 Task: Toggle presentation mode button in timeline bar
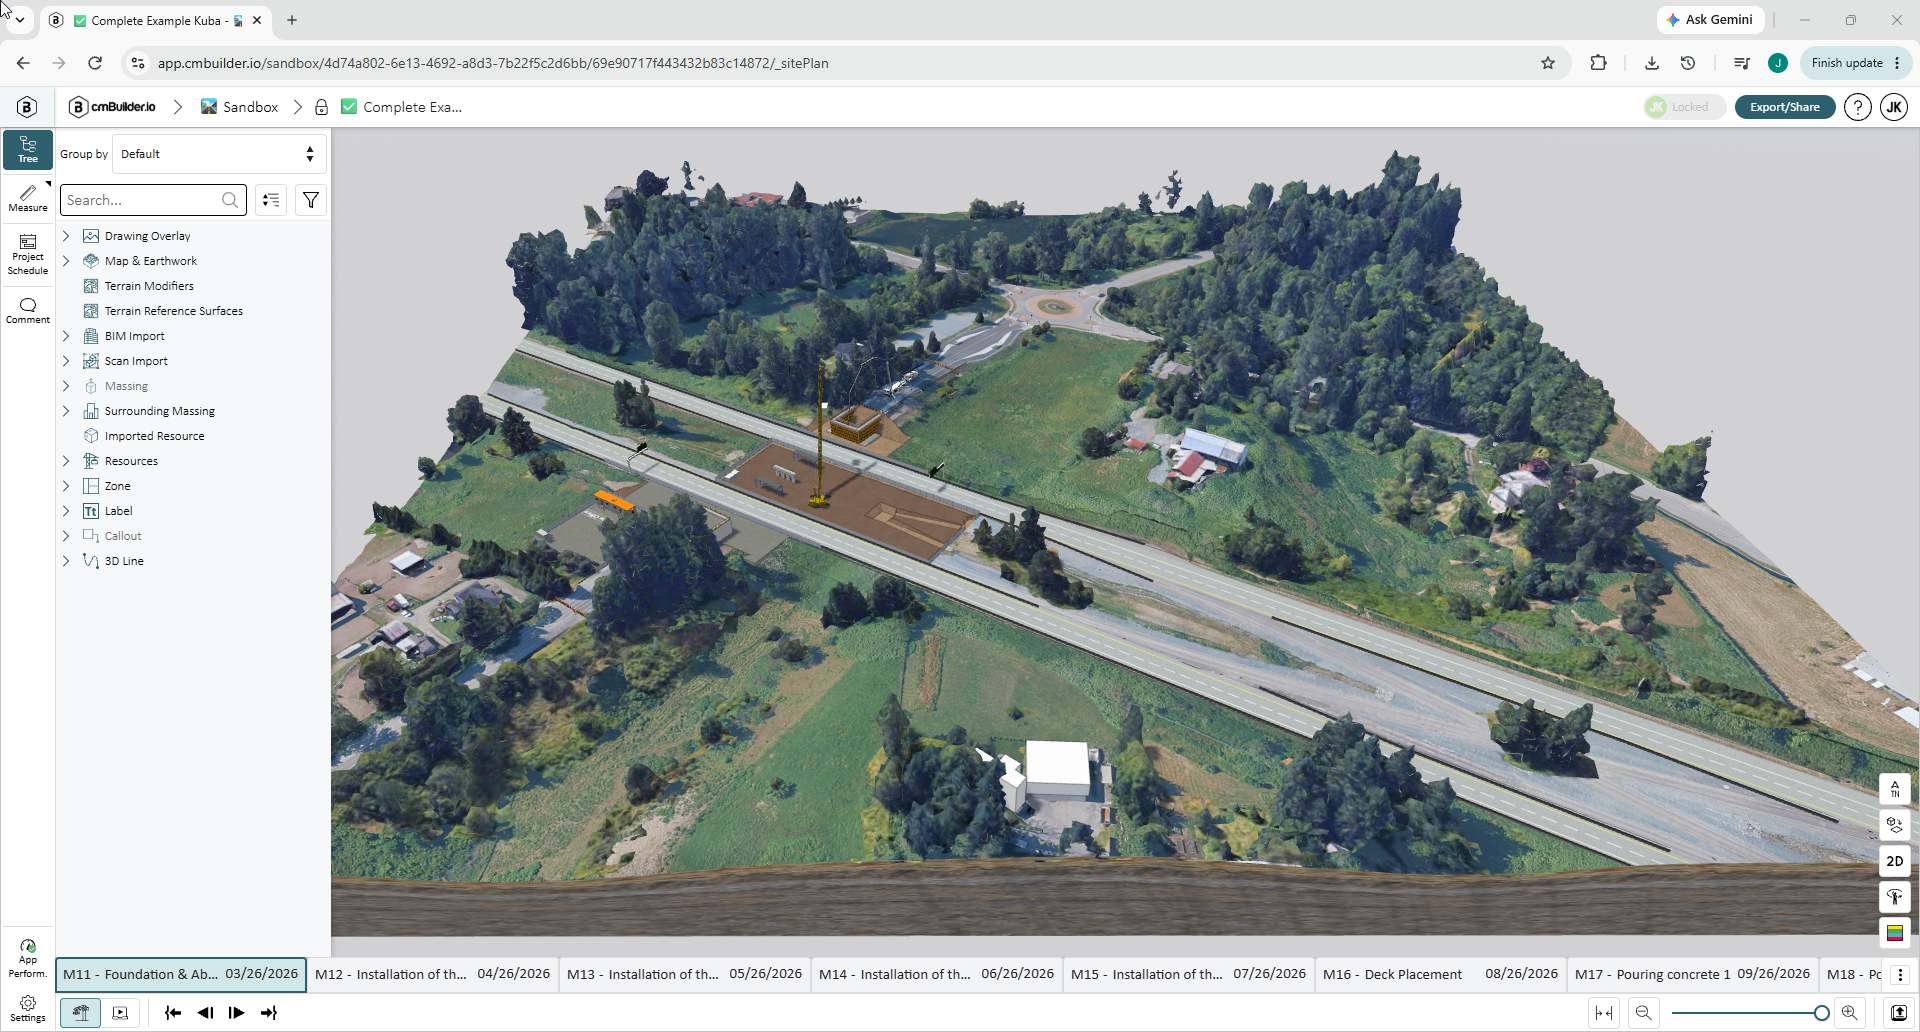[x=120, y=1013]
